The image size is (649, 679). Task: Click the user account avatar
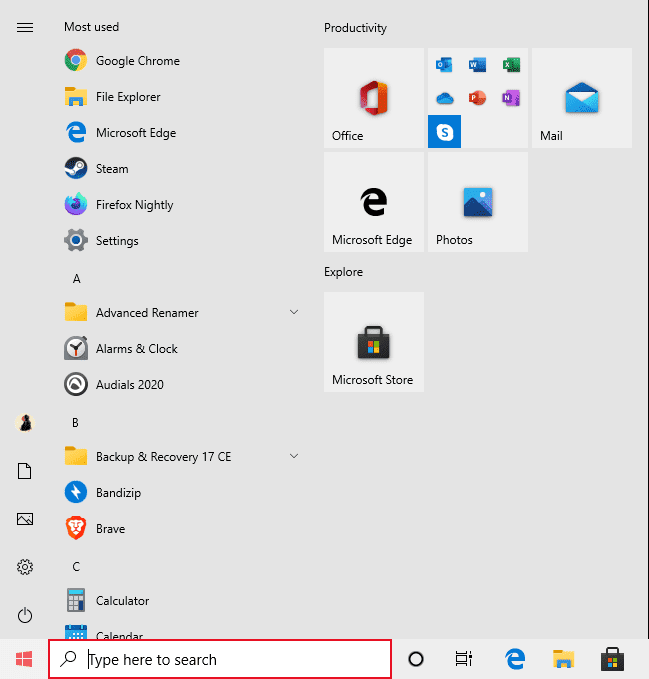pos(25,423)
